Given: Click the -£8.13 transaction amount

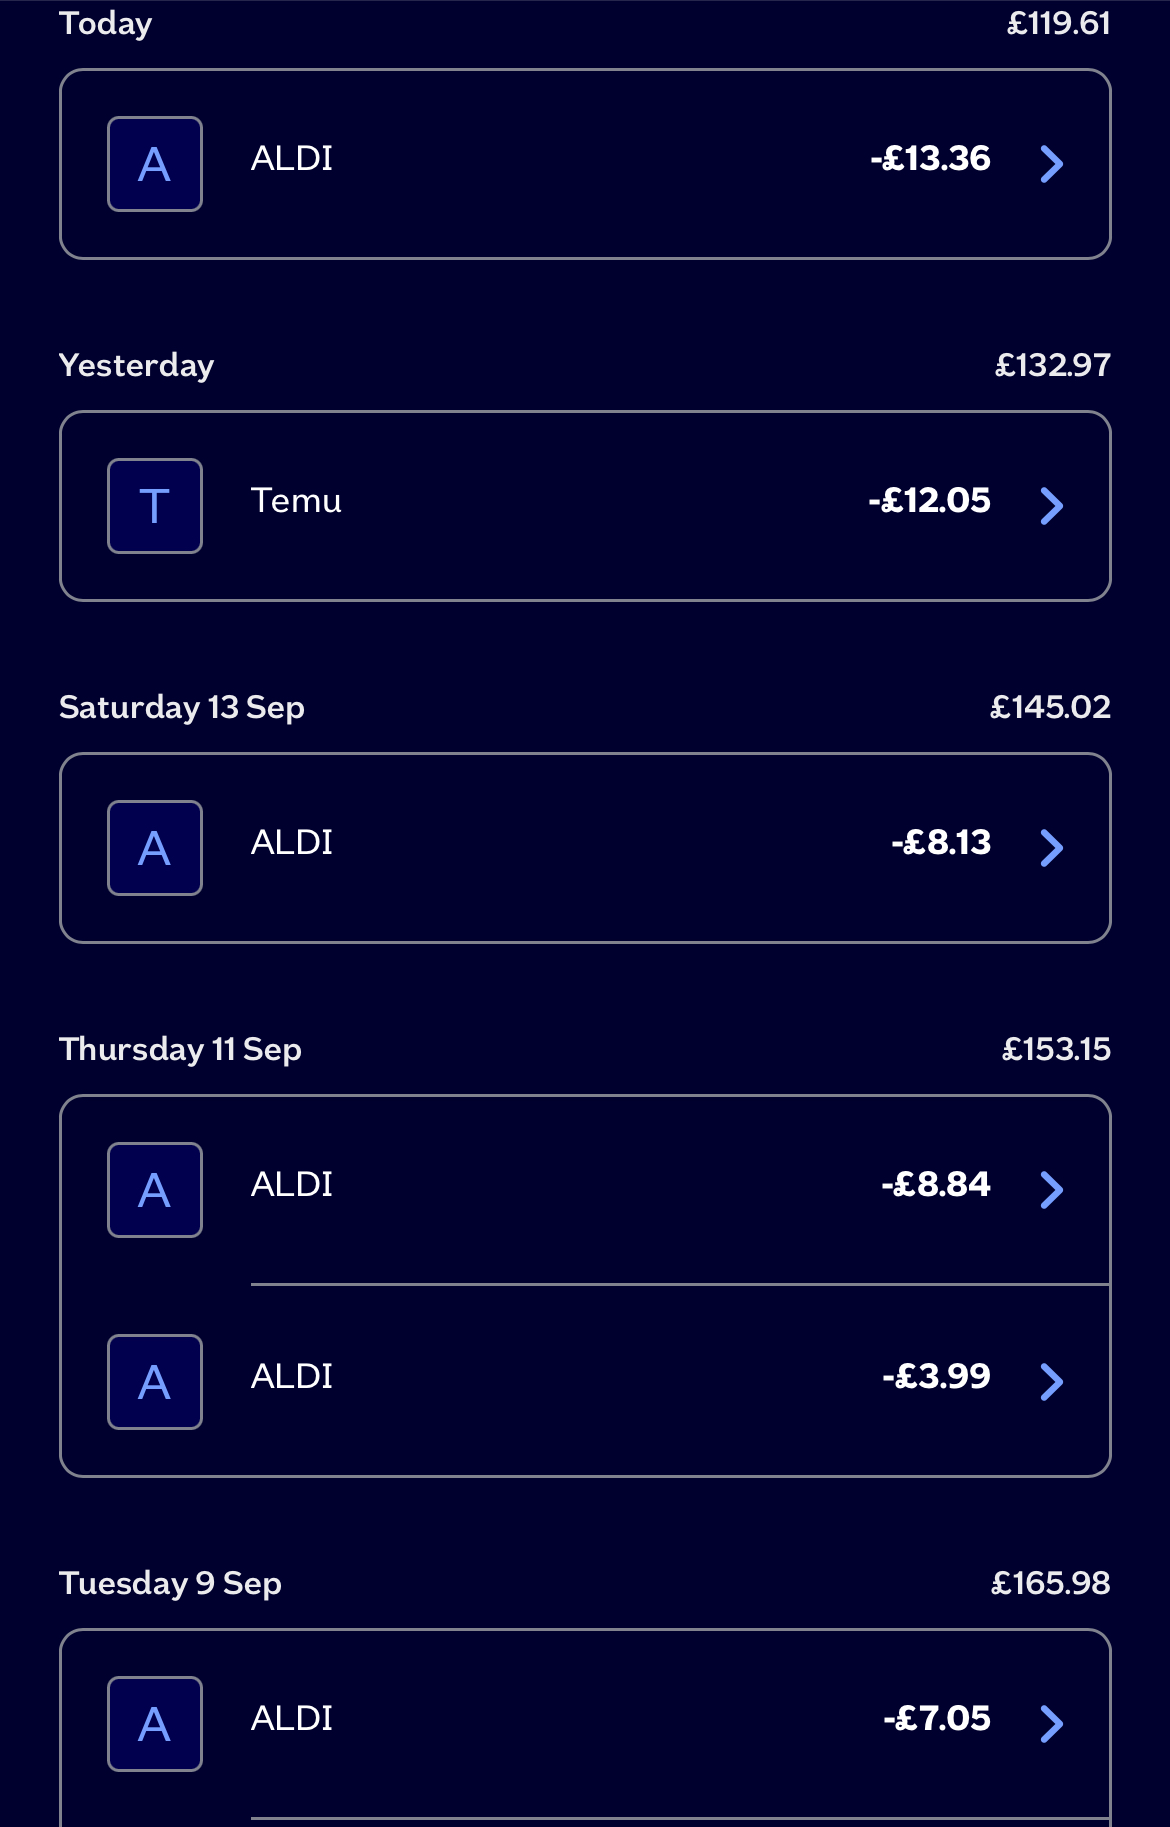Looking at the screenshot, I should [x=941, y=842].
